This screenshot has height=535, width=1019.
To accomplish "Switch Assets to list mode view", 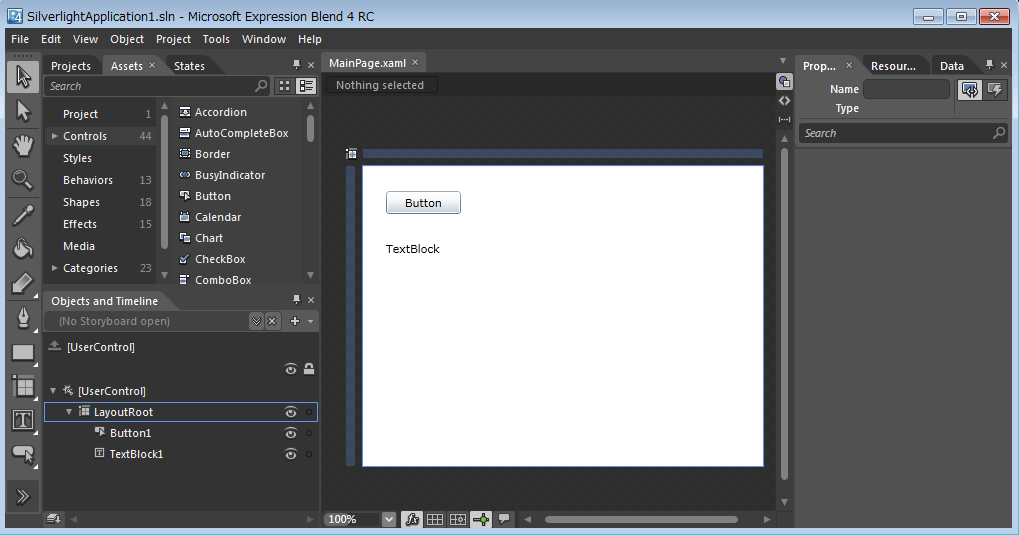I will click(306, 86).
